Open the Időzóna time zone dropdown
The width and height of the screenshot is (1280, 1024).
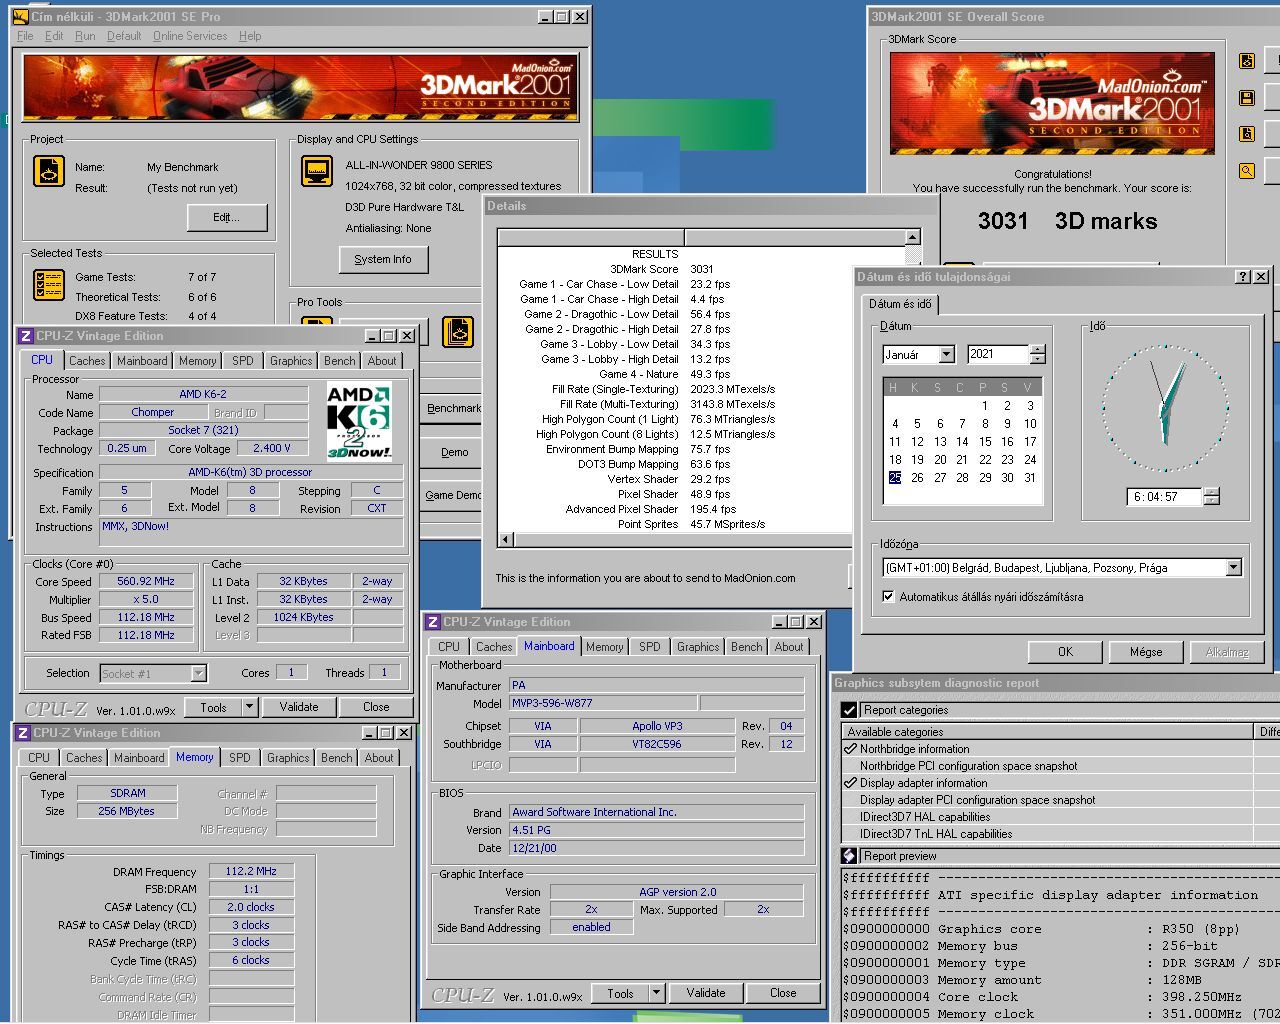(x=1233, y=568)
